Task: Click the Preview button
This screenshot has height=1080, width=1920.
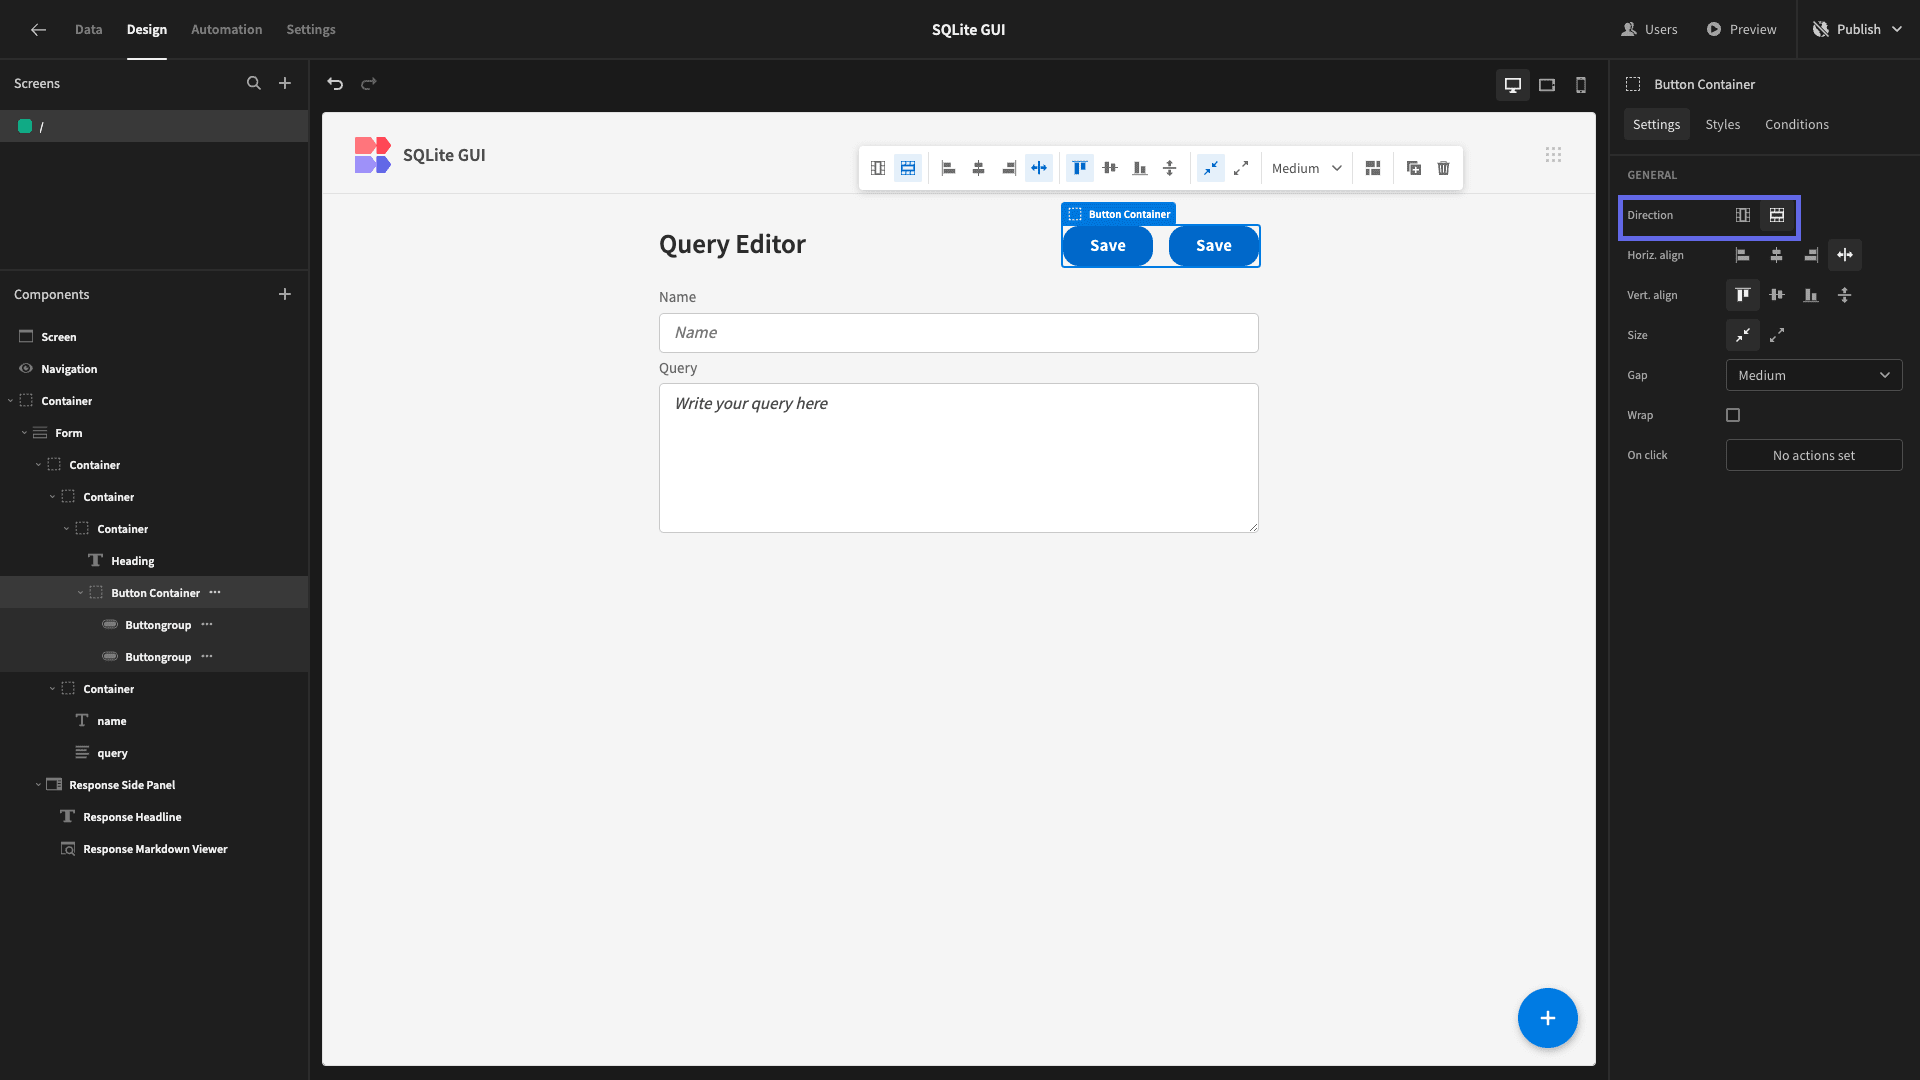Action: [x=1741, y=30]
